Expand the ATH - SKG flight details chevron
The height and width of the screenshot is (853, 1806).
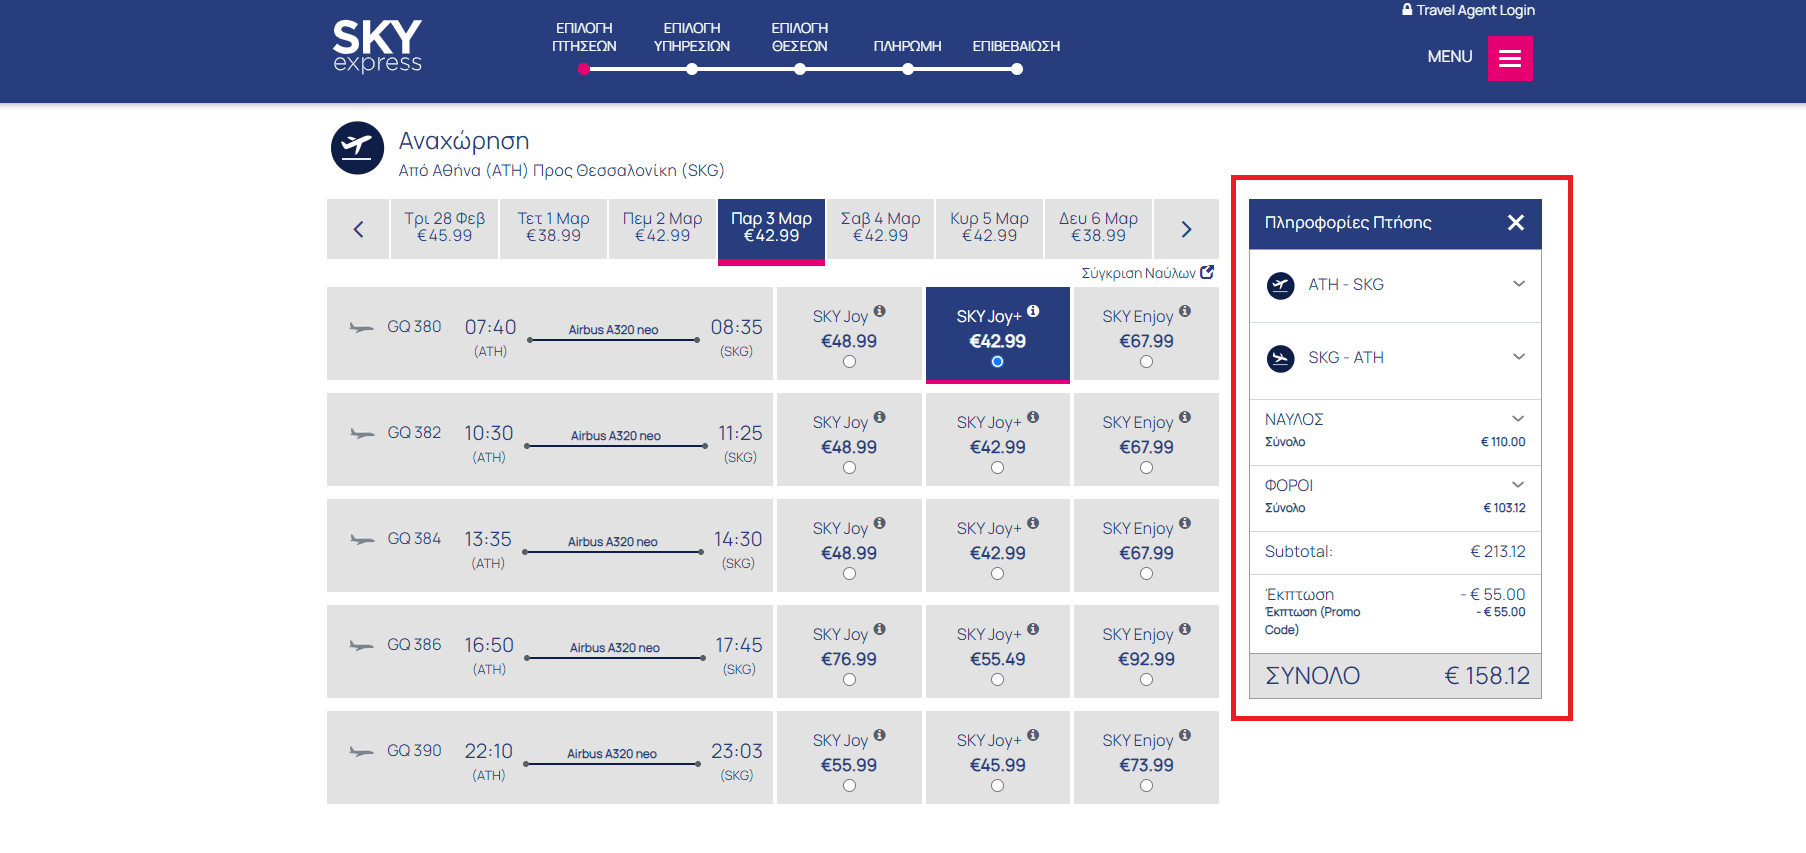1519,284
